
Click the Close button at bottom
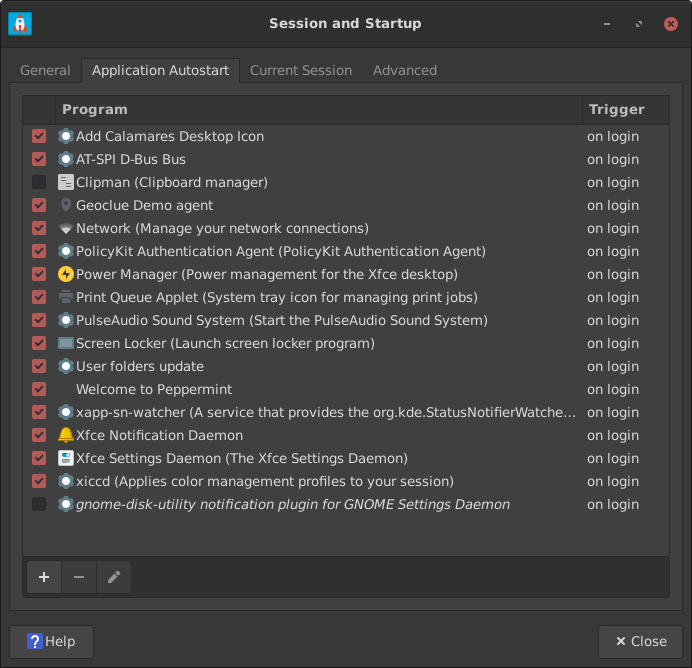click(640, 642)
